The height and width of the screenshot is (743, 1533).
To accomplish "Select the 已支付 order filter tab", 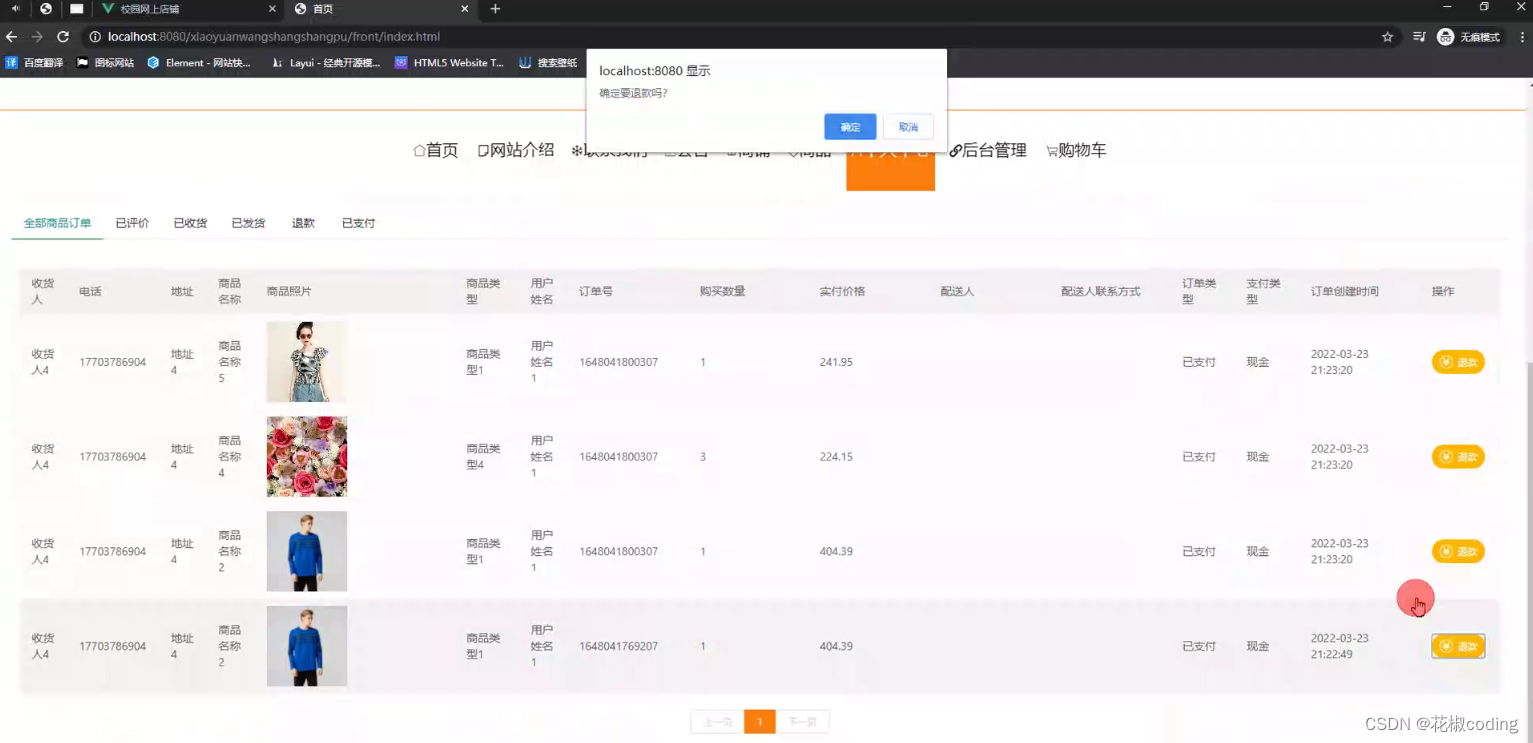I will [356, 222].
